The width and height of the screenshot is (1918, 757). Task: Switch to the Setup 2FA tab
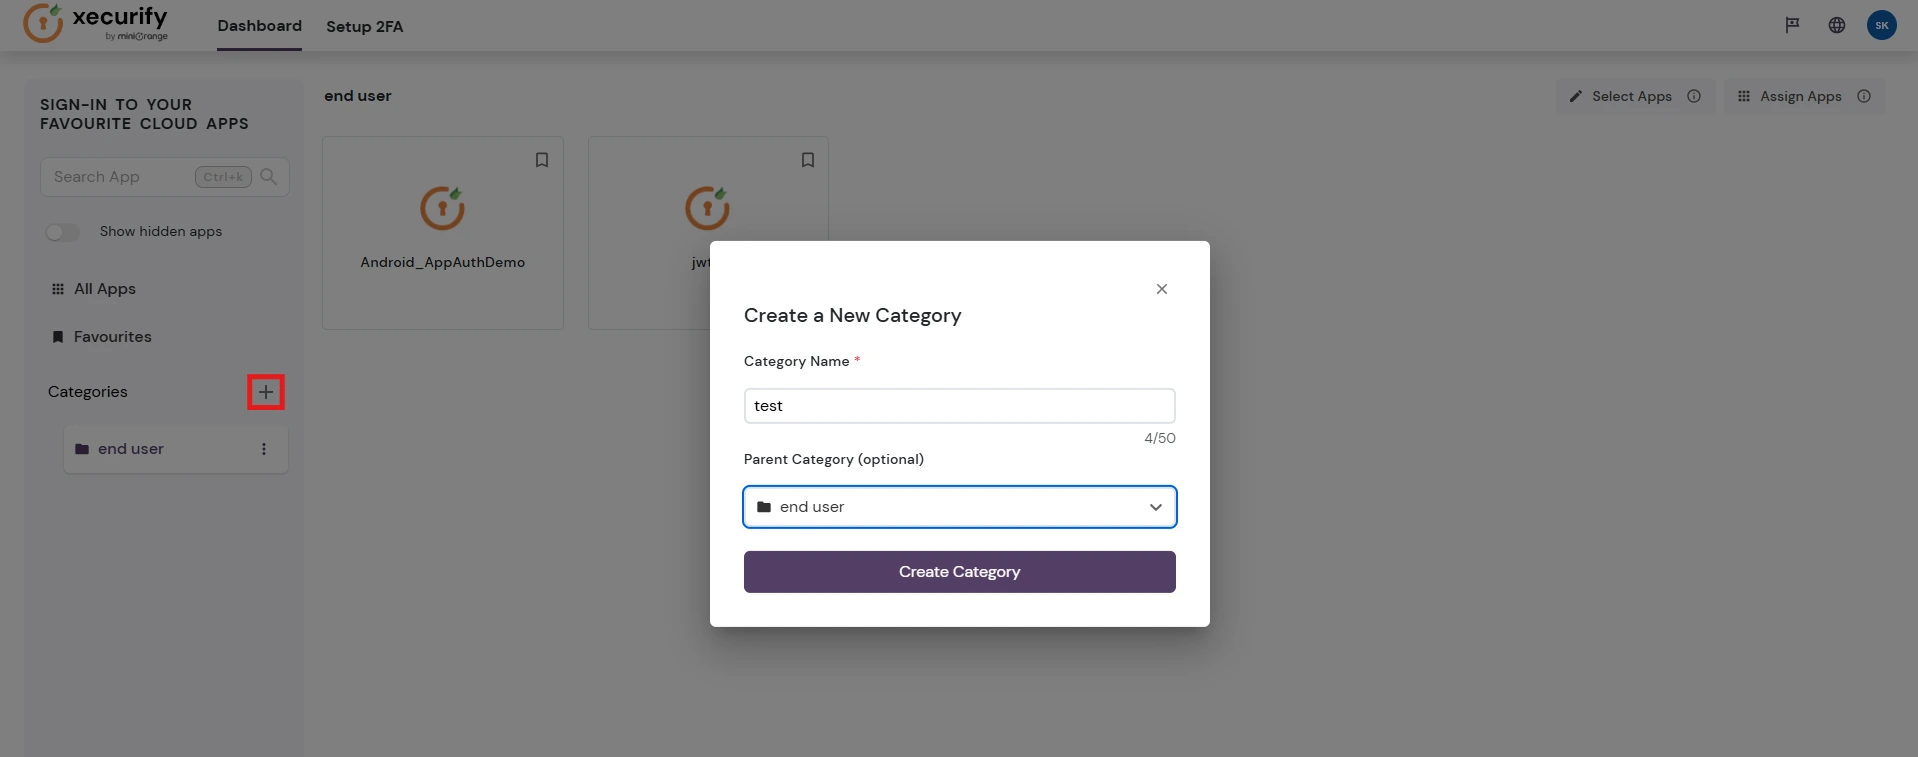point(364,26)
